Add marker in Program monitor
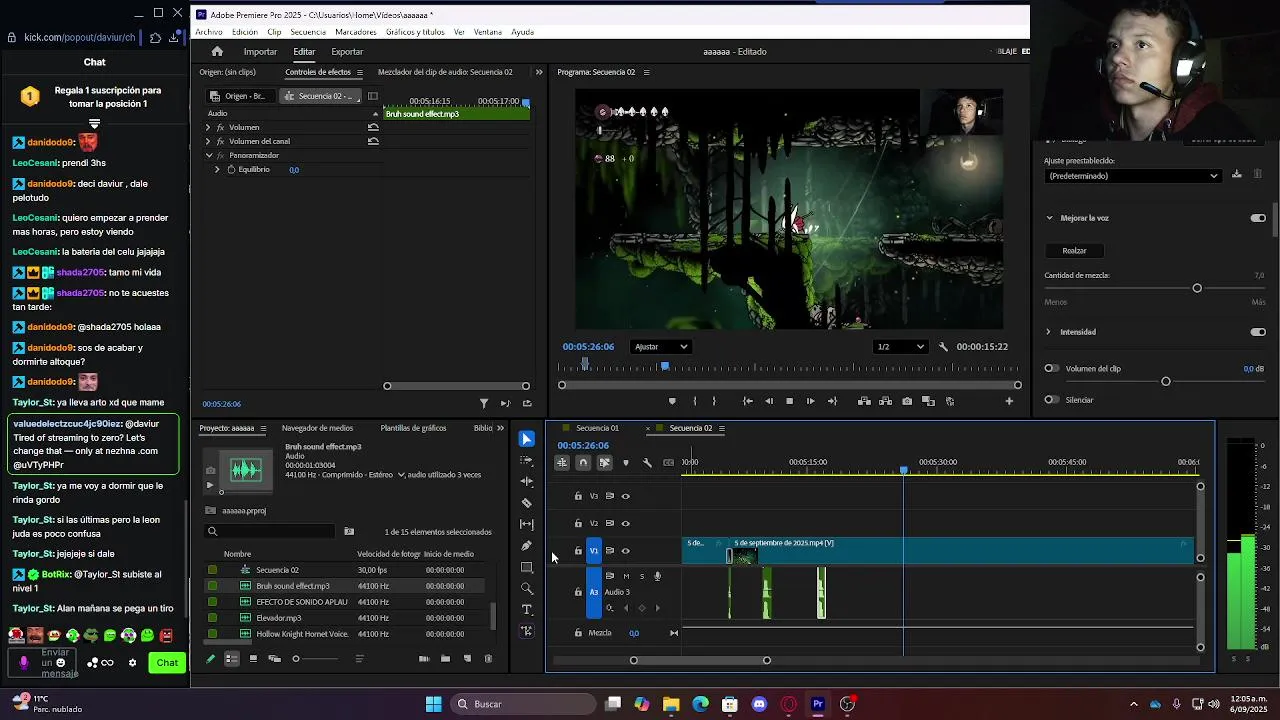 (x=672, y=401)
